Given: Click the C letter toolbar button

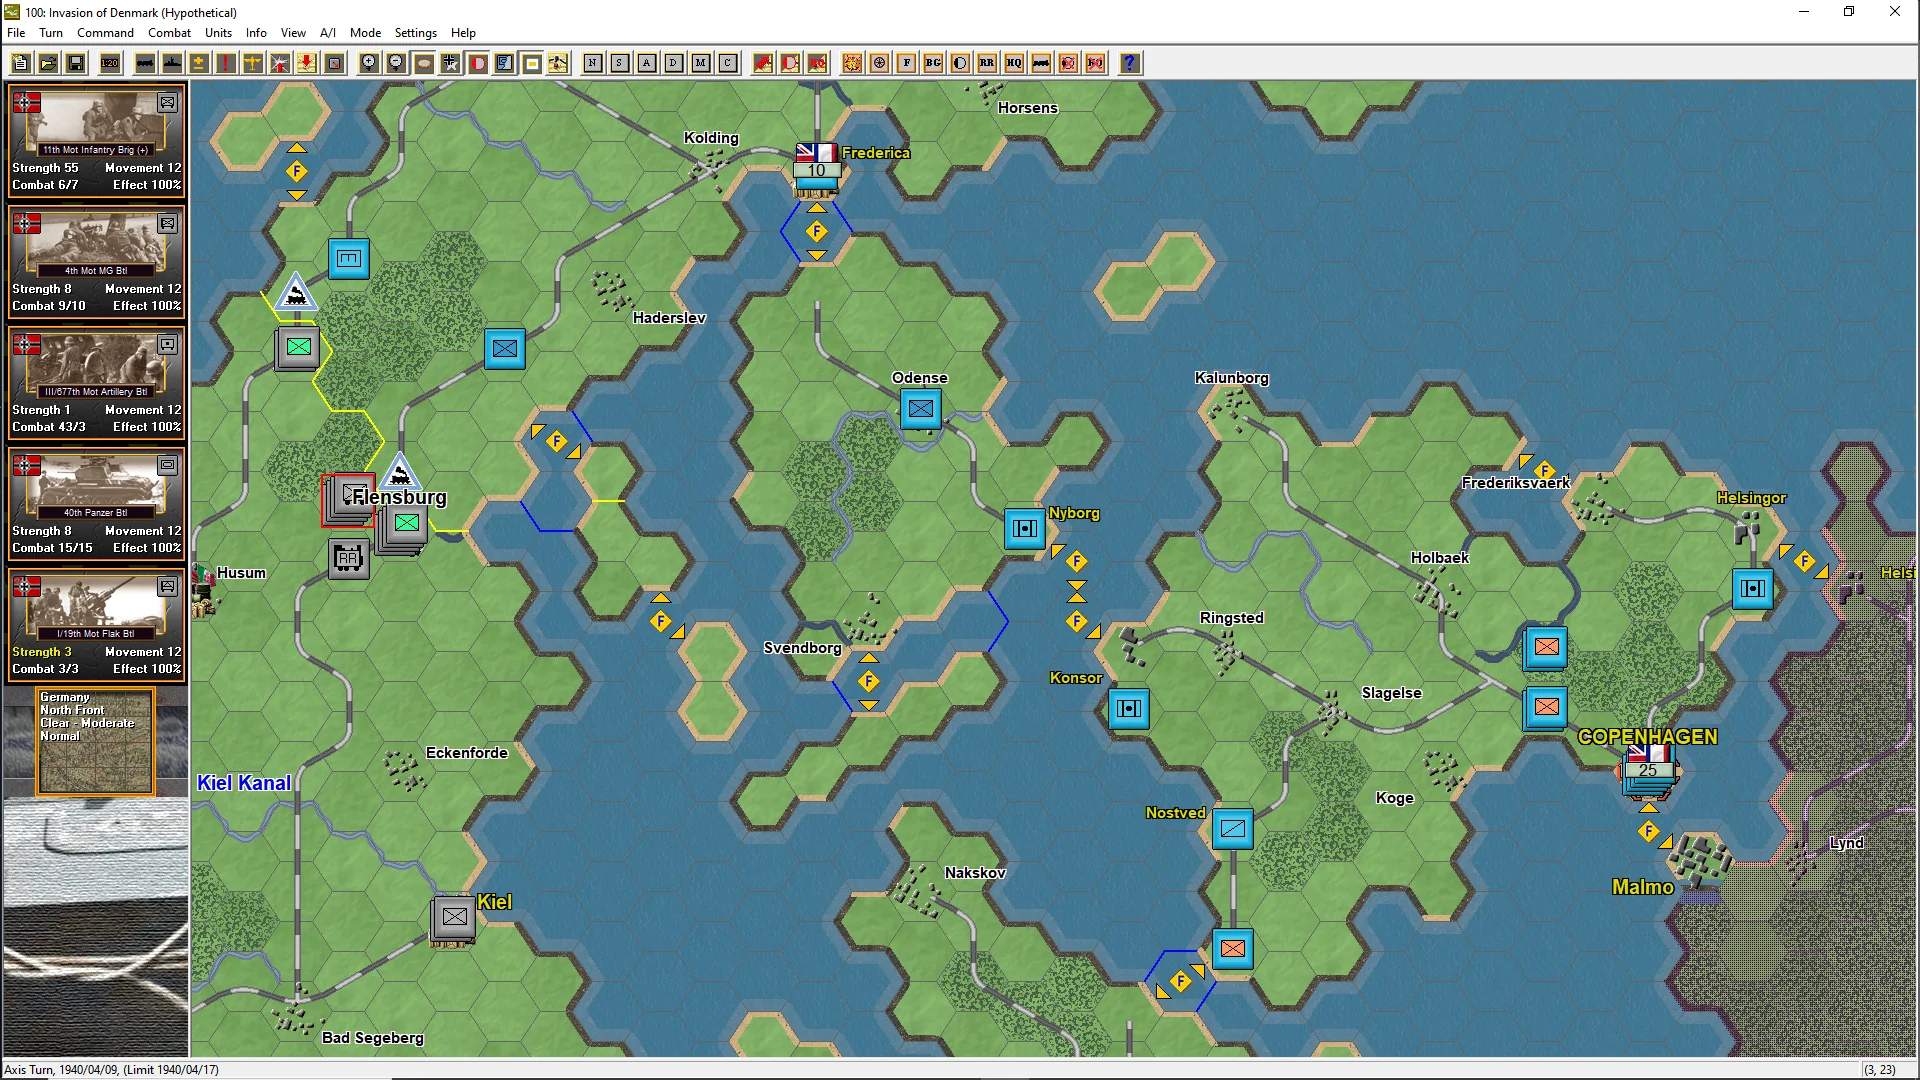Looking at the screenshot, I should (x=728, y=63).
